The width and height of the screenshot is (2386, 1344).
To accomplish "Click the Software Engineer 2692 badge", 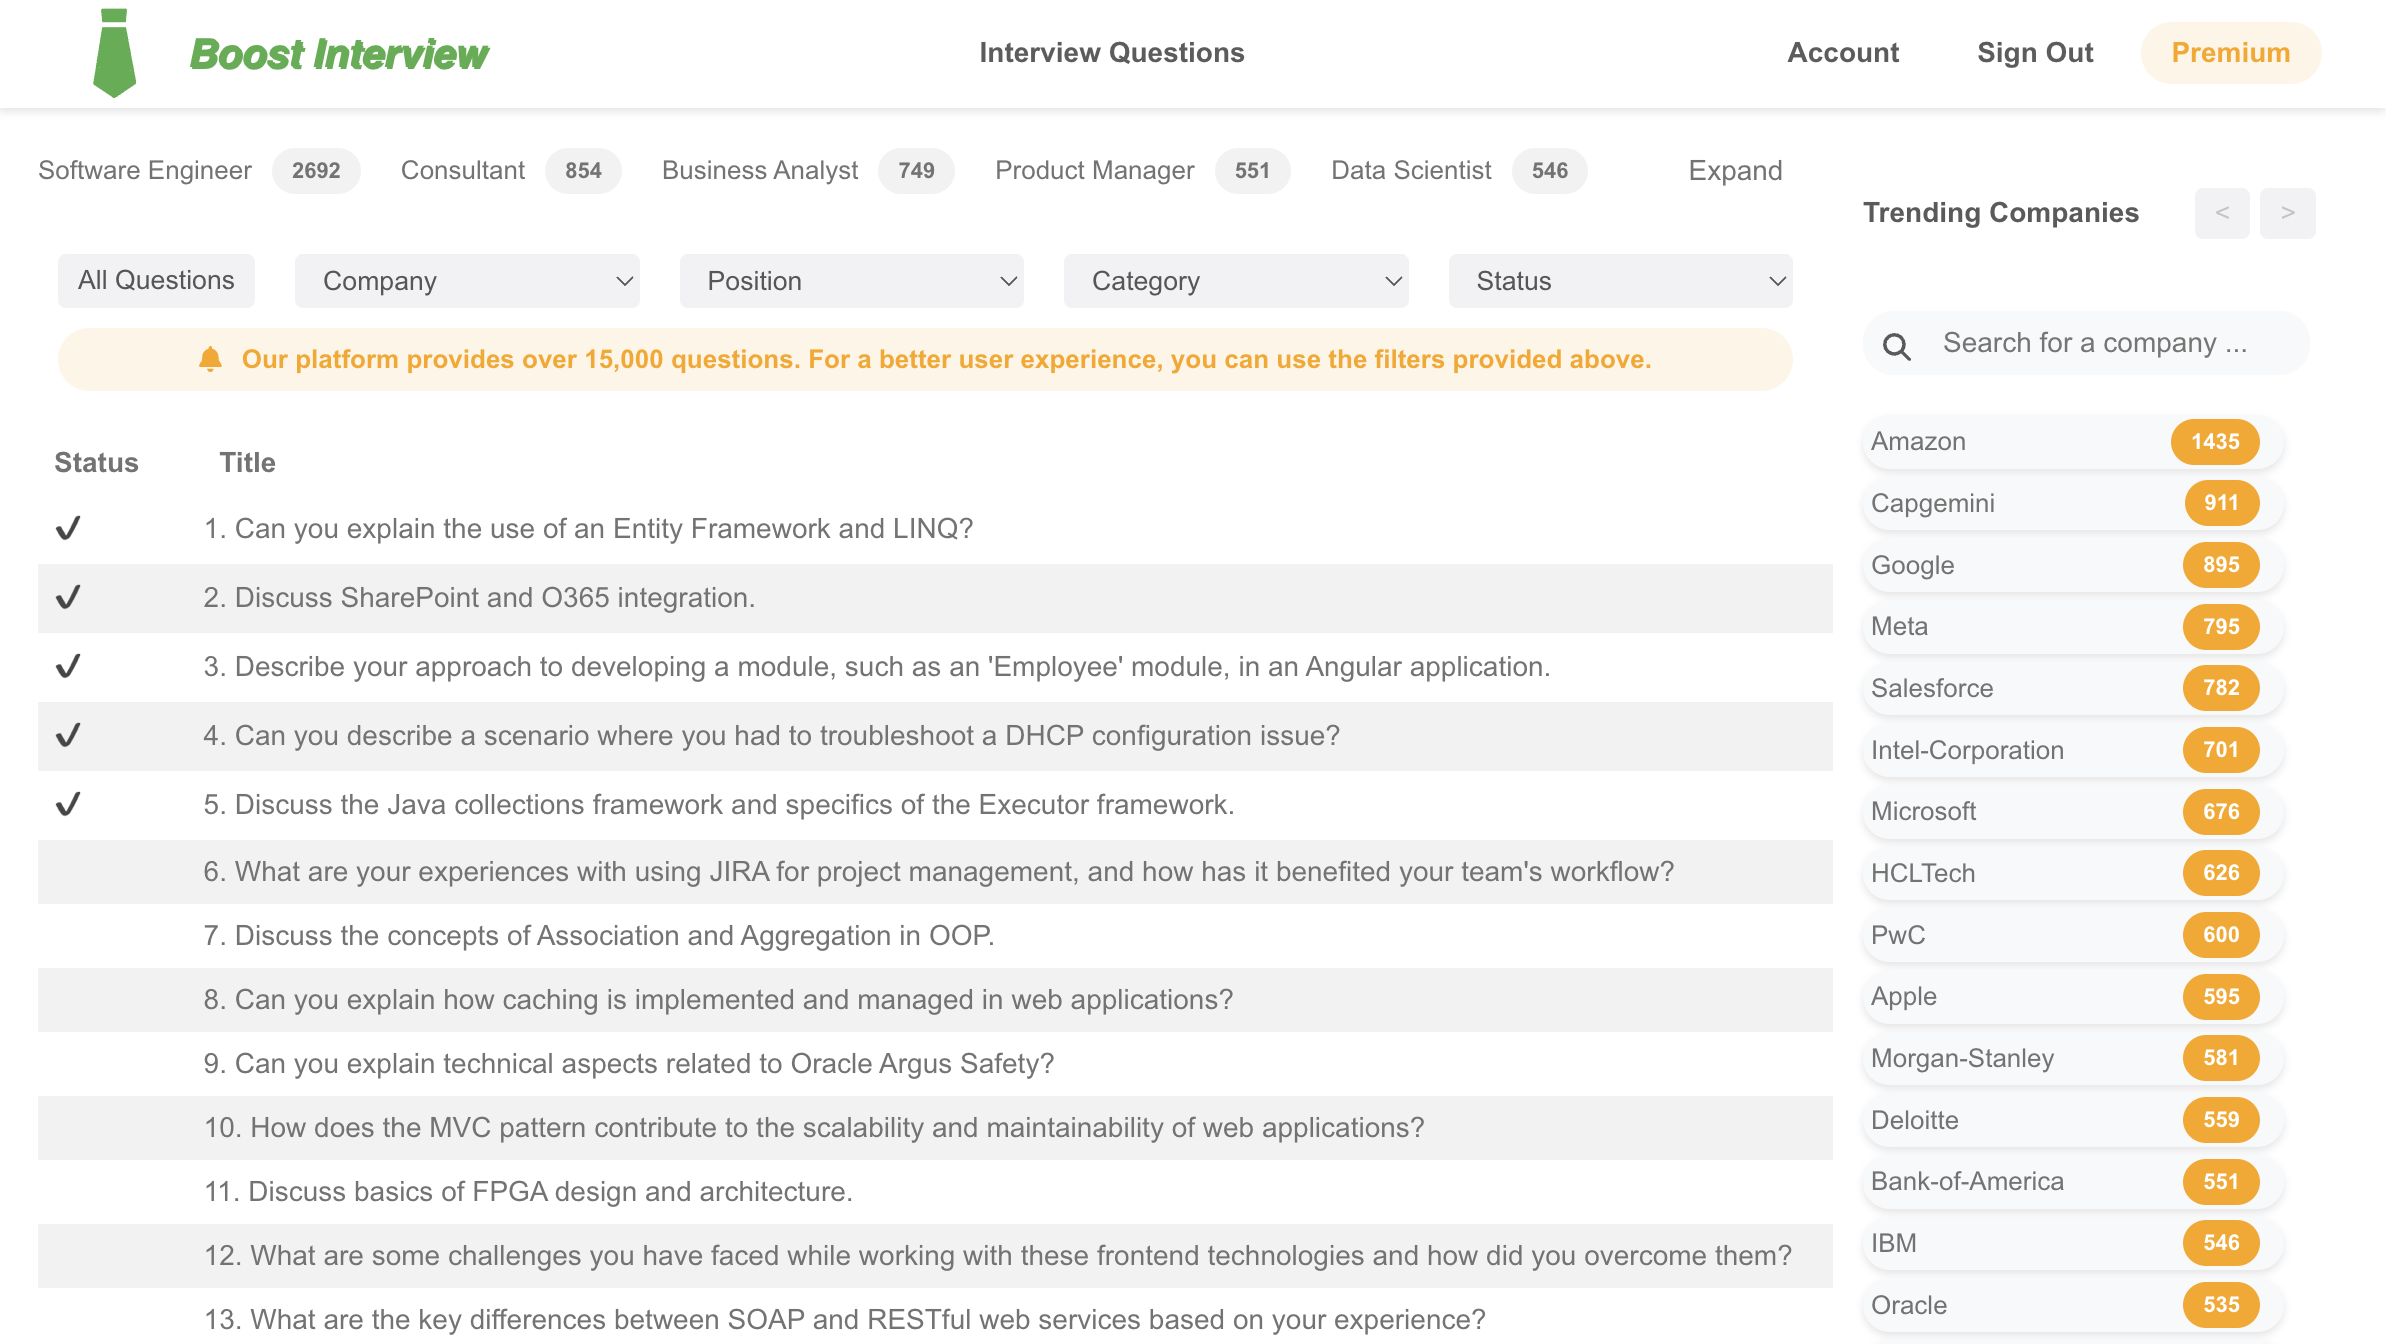I will tap(316, 171).
